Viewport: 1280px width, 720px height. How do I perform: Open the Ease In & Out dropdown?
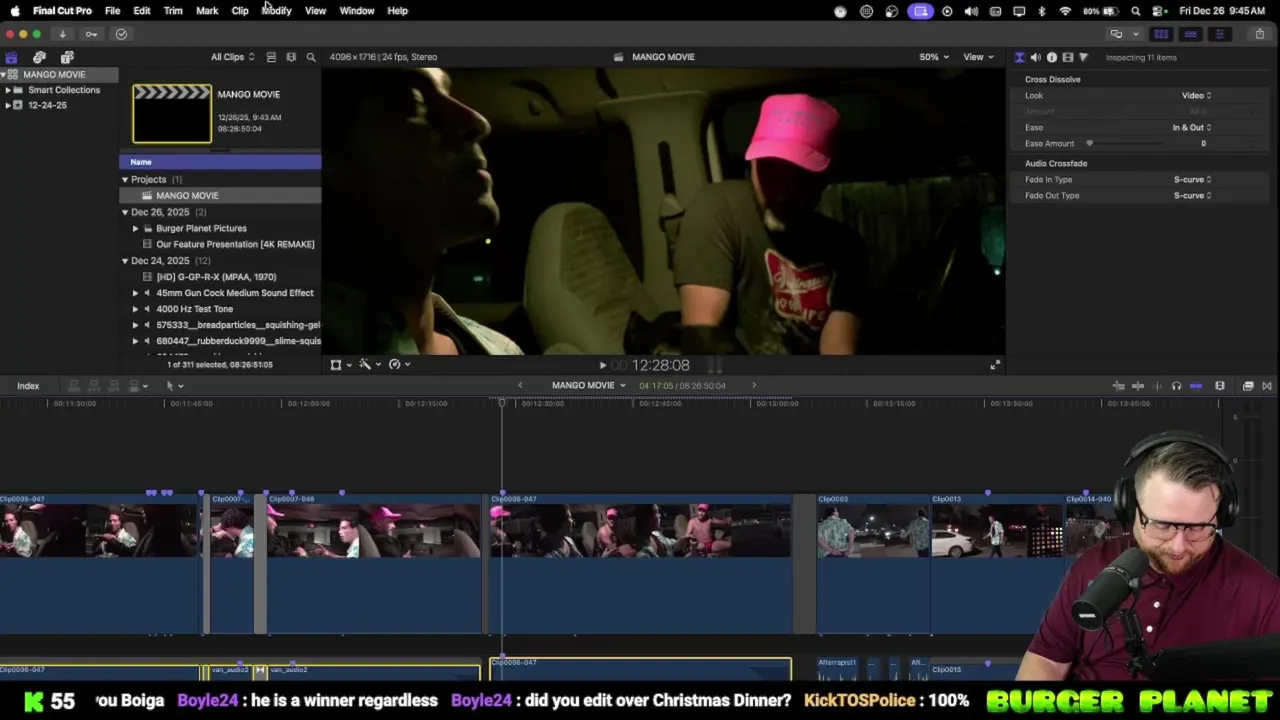point(1192,127)
